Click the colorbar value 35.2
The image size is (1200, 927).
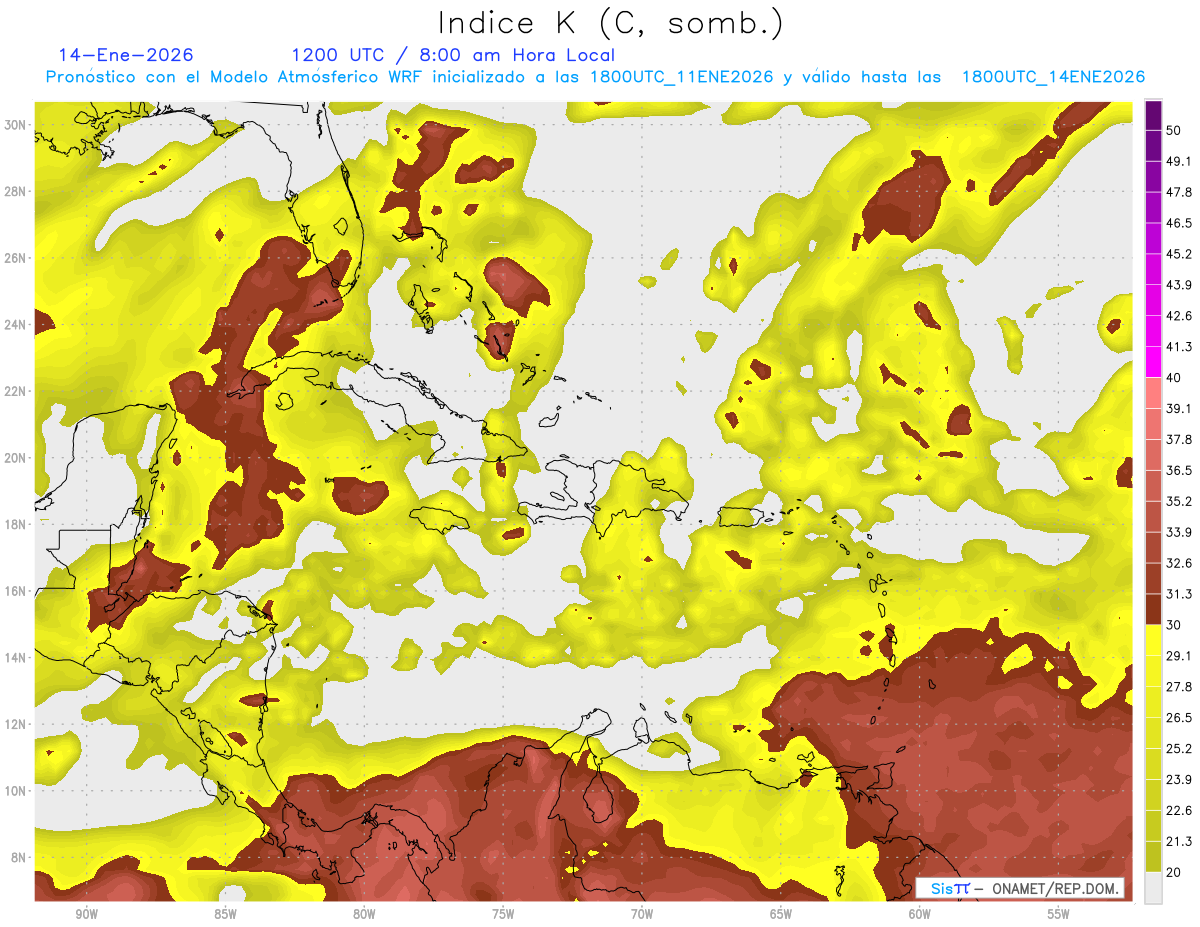click(x=1179, y=501)
